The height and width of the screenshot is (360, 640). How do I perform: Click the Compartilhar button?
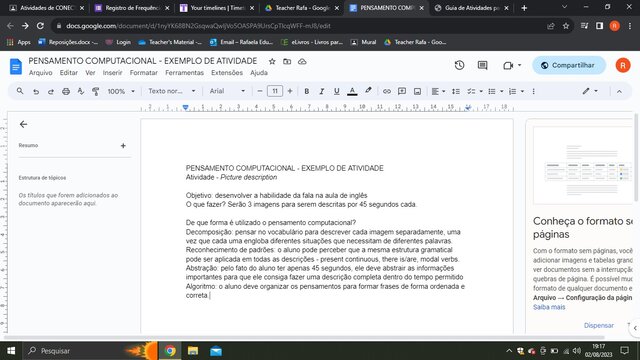569,65
